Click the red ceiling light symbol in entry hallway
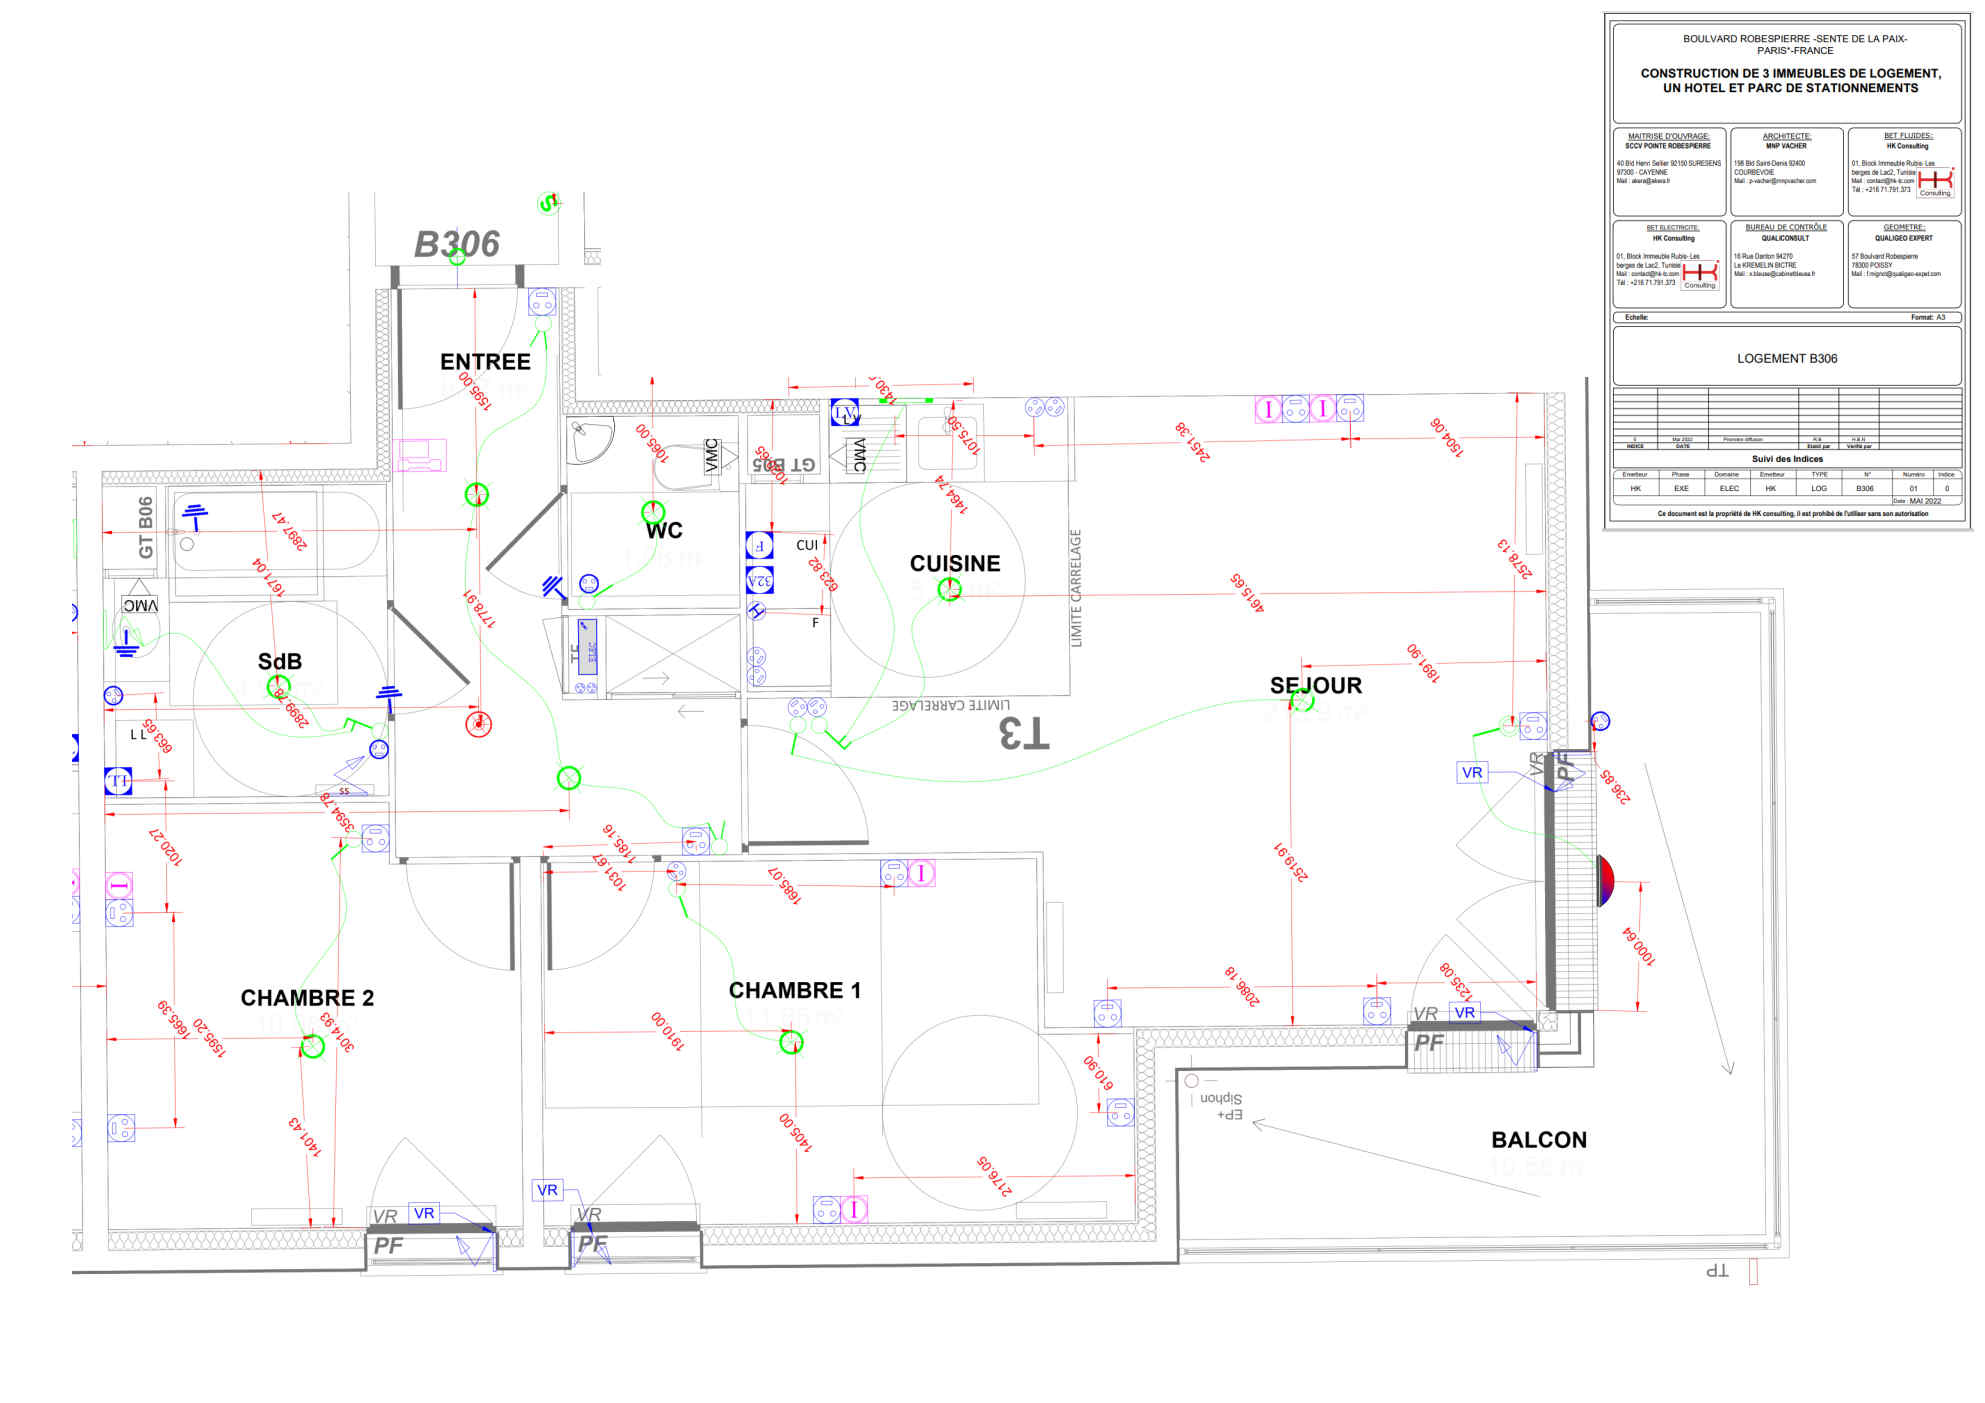The height and width of the screenshot is (1403, 1985). [479, 724]
